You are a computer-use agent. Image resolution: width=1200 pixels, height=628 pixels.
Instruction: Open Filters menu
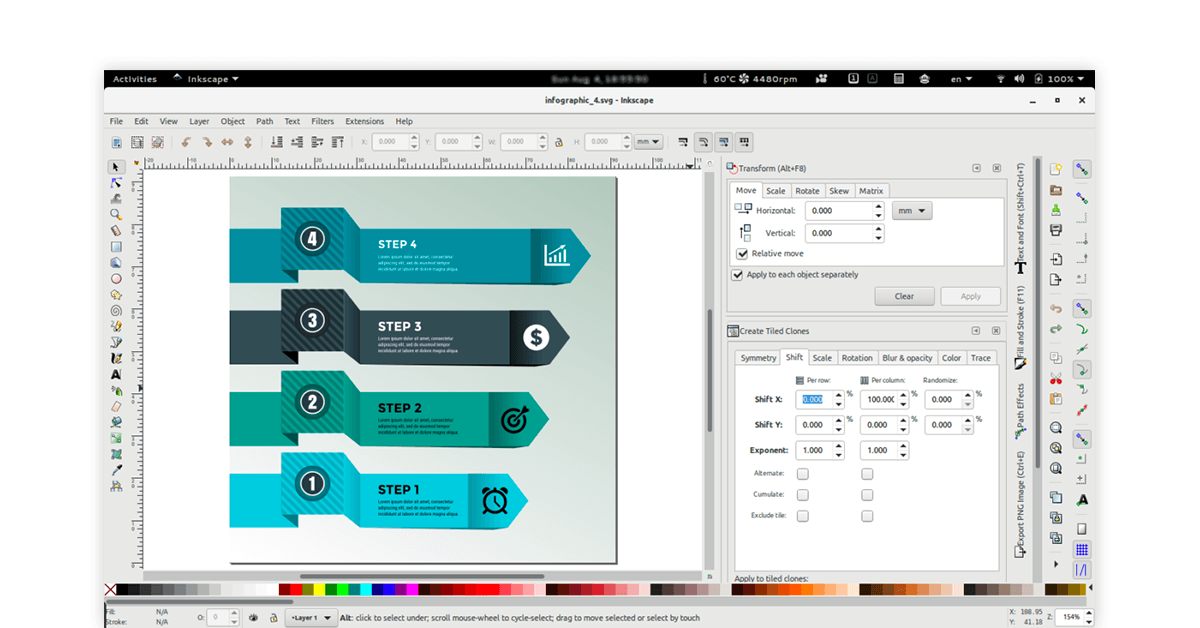(322, 121)
